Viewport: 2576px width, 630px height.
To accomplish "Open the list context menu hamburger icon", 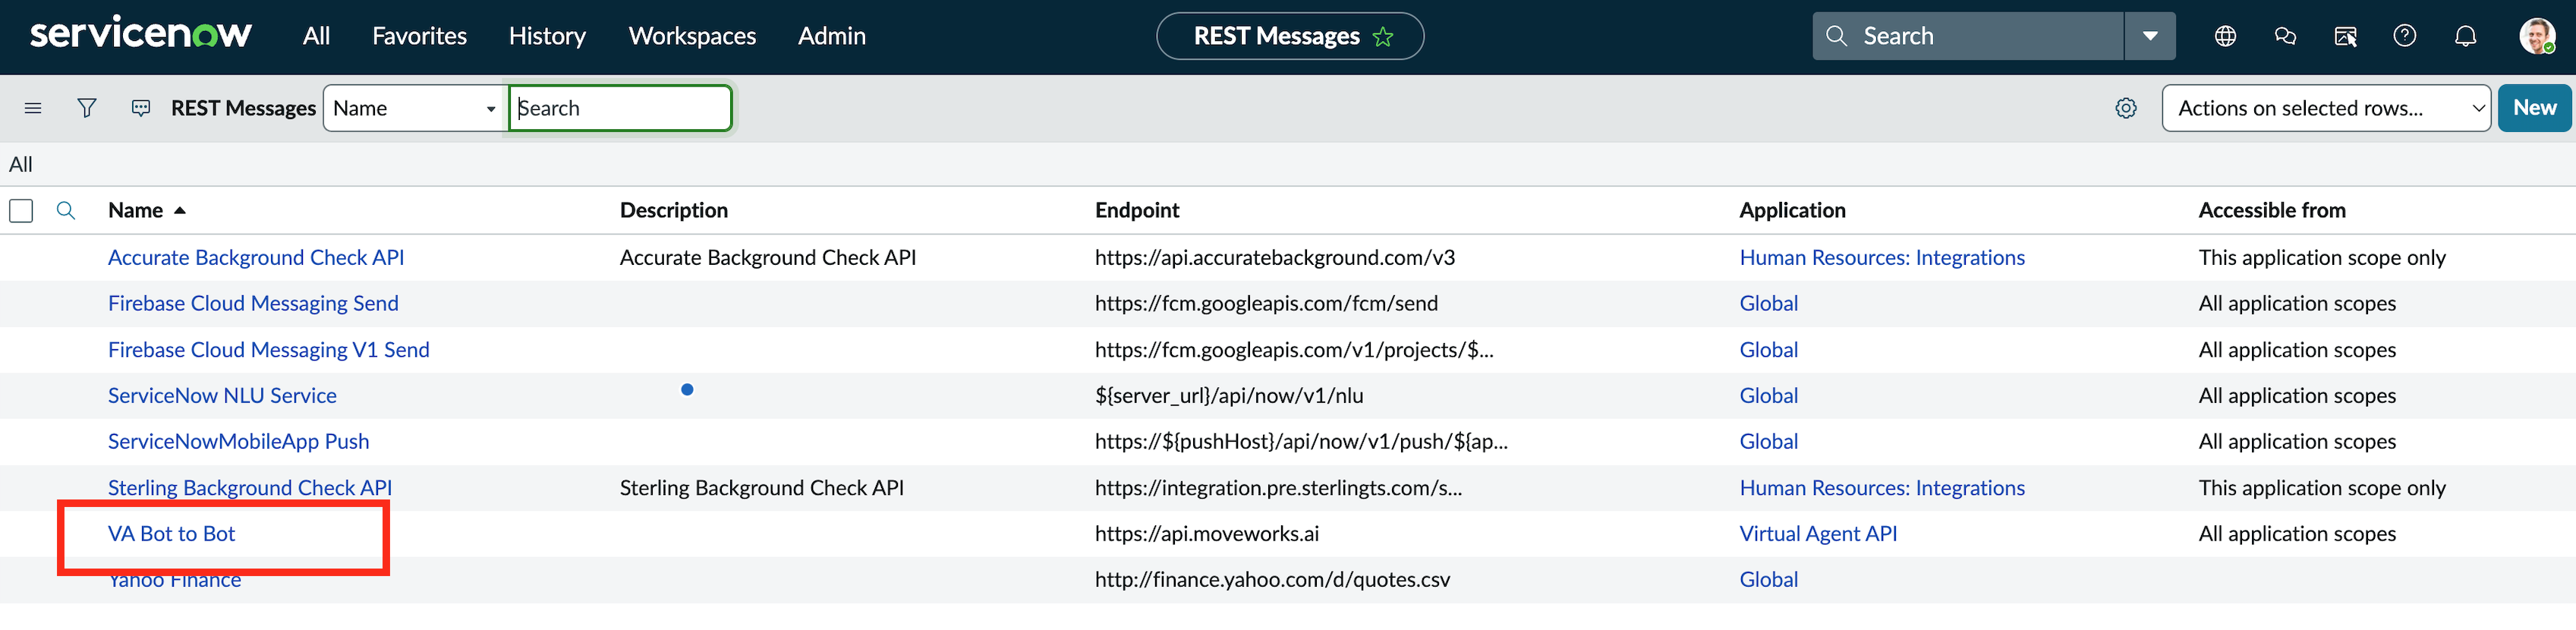I will (x=33, y=108).
